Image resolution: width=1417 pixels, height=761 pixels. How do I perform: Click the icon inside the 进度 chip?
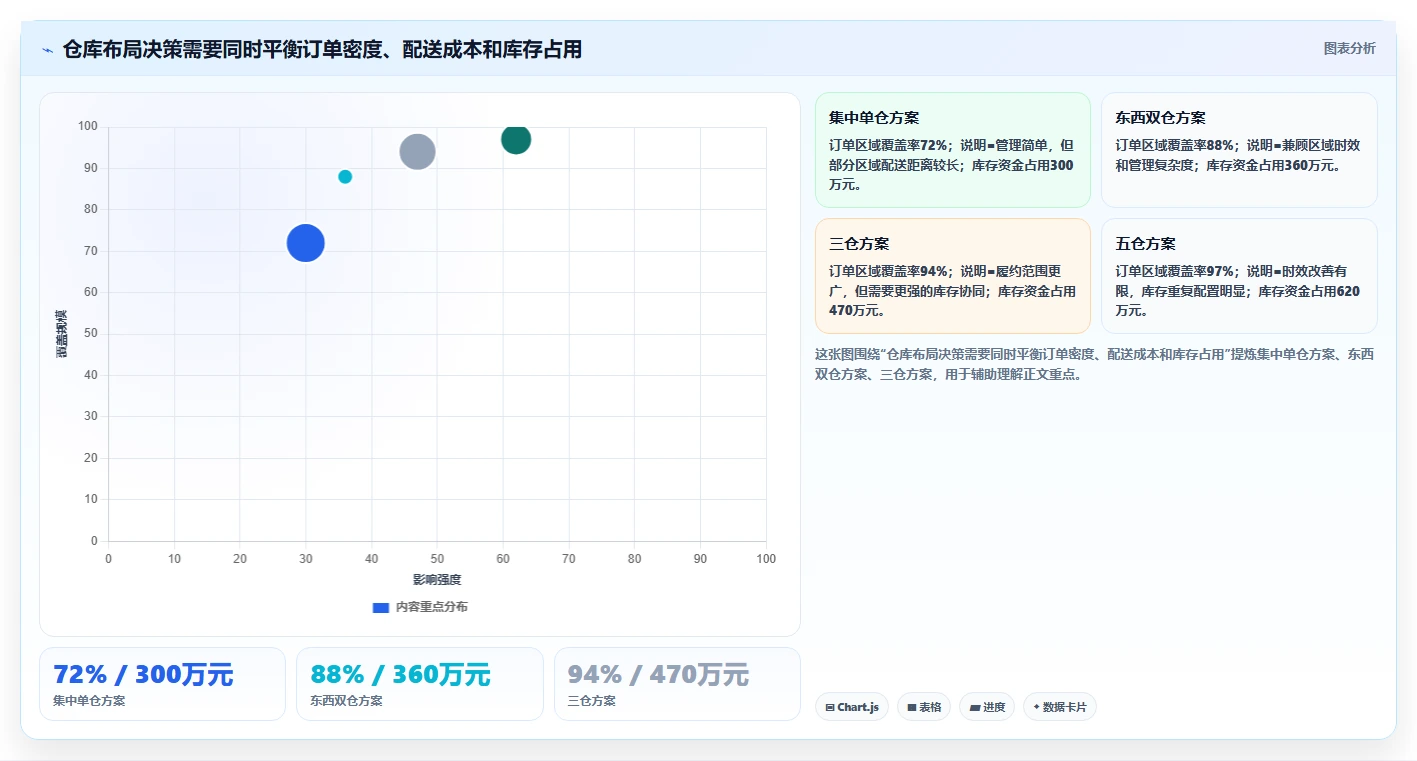point(975,707)
